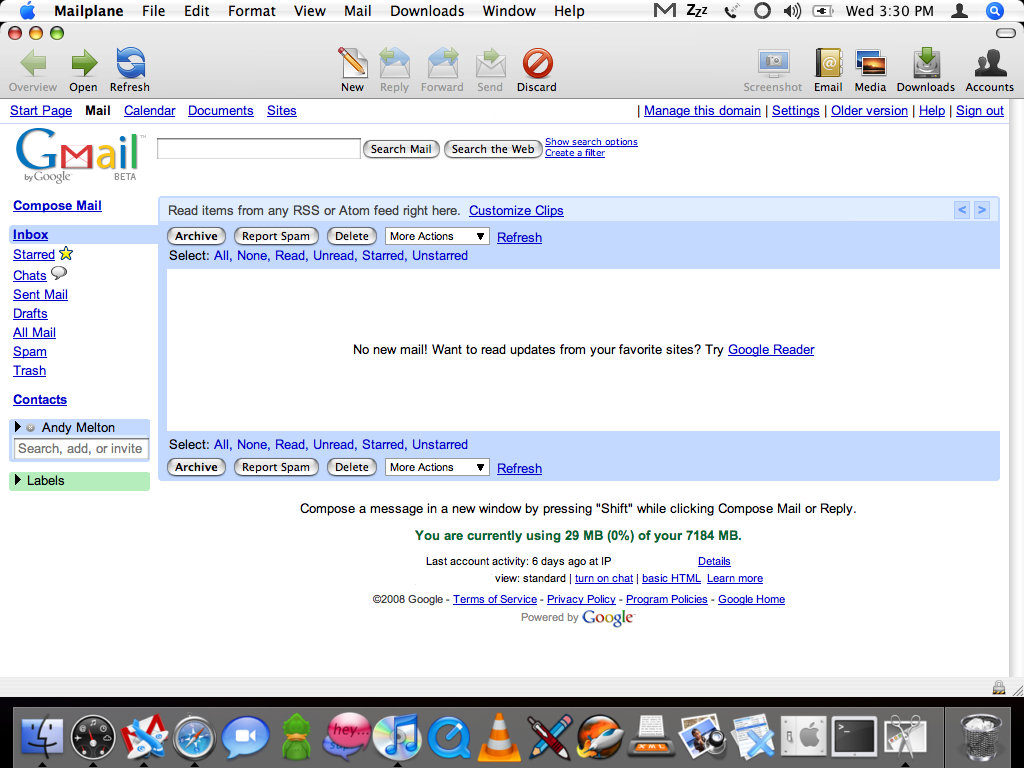
Task: Click the Archive button above the message list
Action: pos(196,236)
